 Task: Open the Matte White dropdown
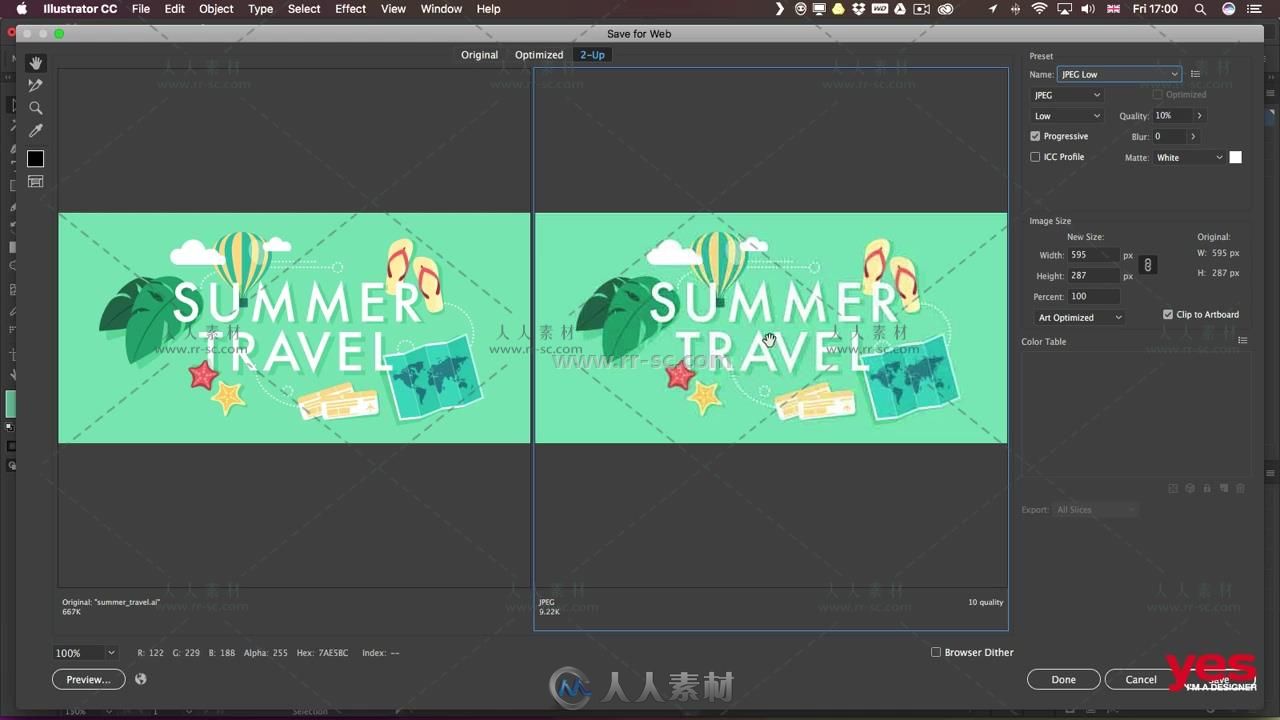[x=1189, y=157]
